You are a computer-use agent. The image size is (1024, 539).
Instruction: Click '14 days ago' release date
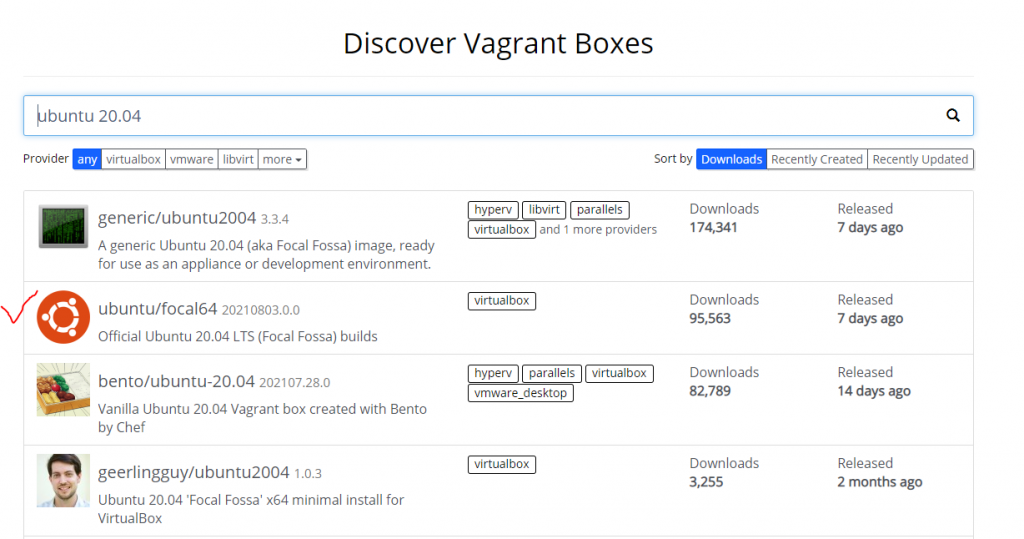874,391
